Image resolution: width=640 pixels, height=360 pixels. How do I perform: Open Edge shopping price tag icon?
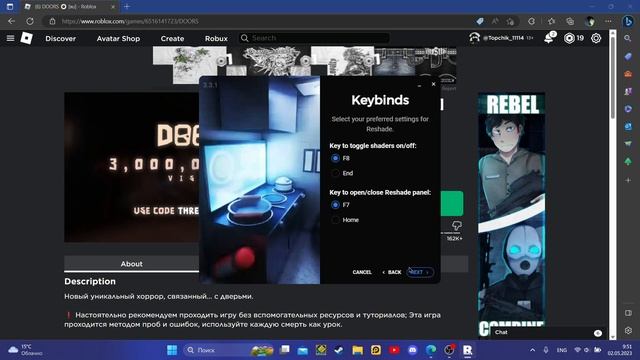[480, 21]
